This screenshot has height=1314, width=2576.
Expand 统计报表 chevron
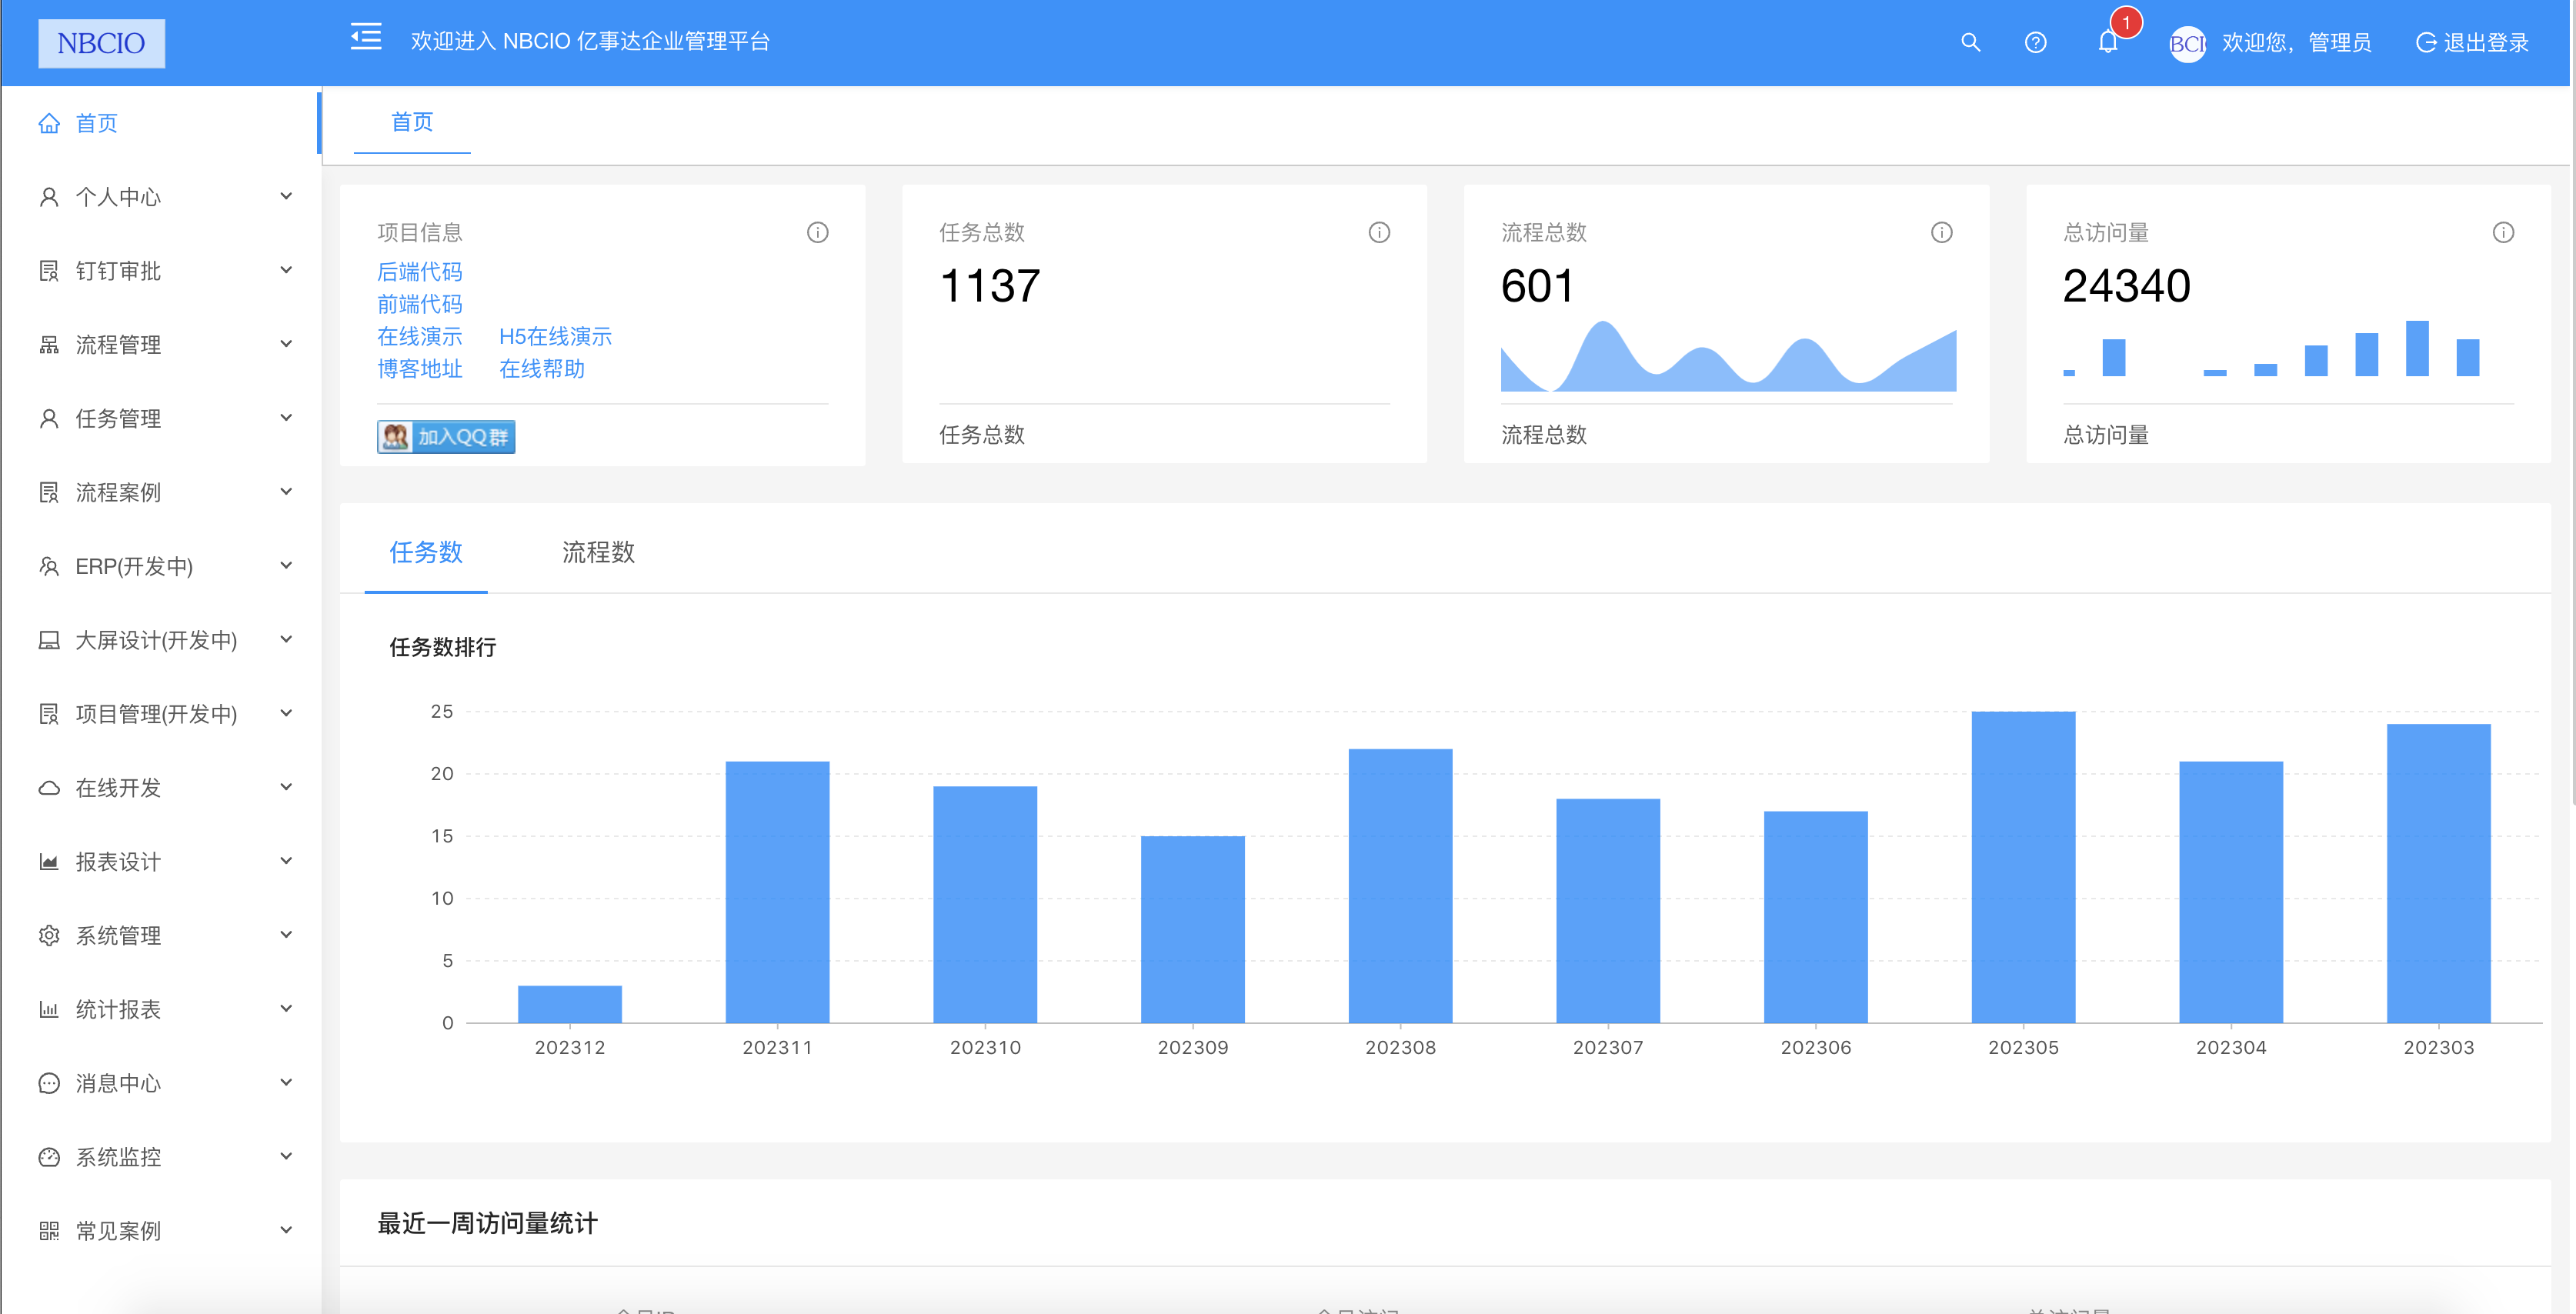click(x=286, y=1008)
